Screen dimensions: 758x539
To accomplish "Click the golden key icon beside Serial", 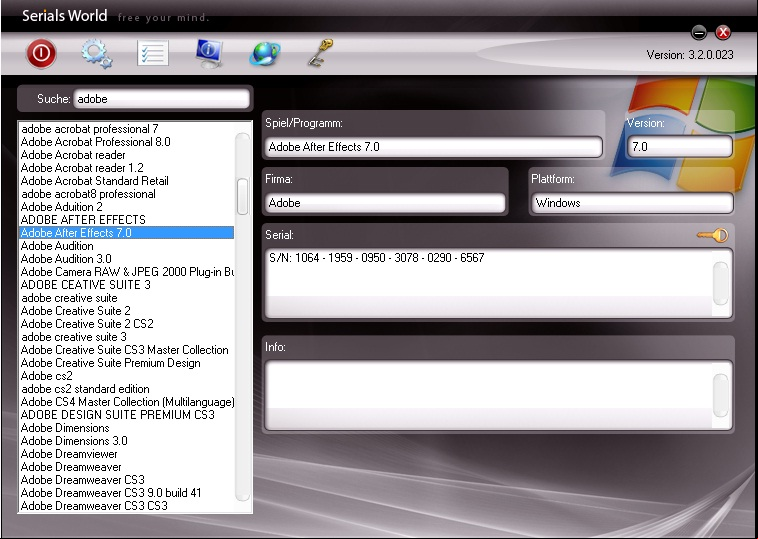I will pos(712,235).
